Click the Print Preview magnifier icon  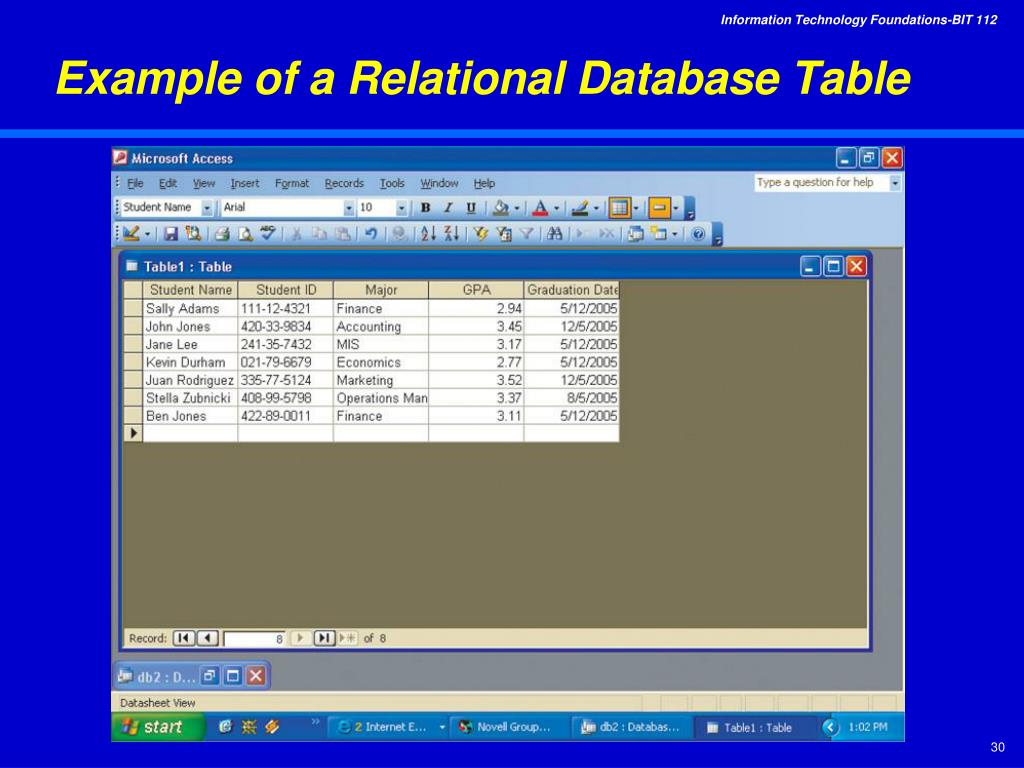tap(245, 233)
